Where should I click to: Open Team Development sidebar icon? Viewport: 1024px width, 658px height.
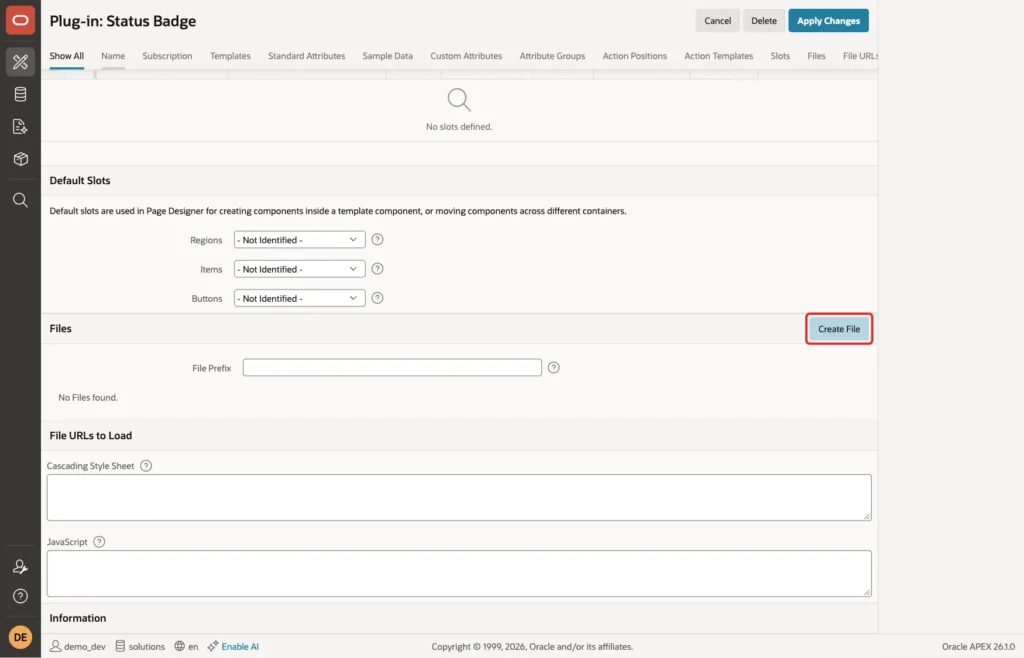[20, 127]
